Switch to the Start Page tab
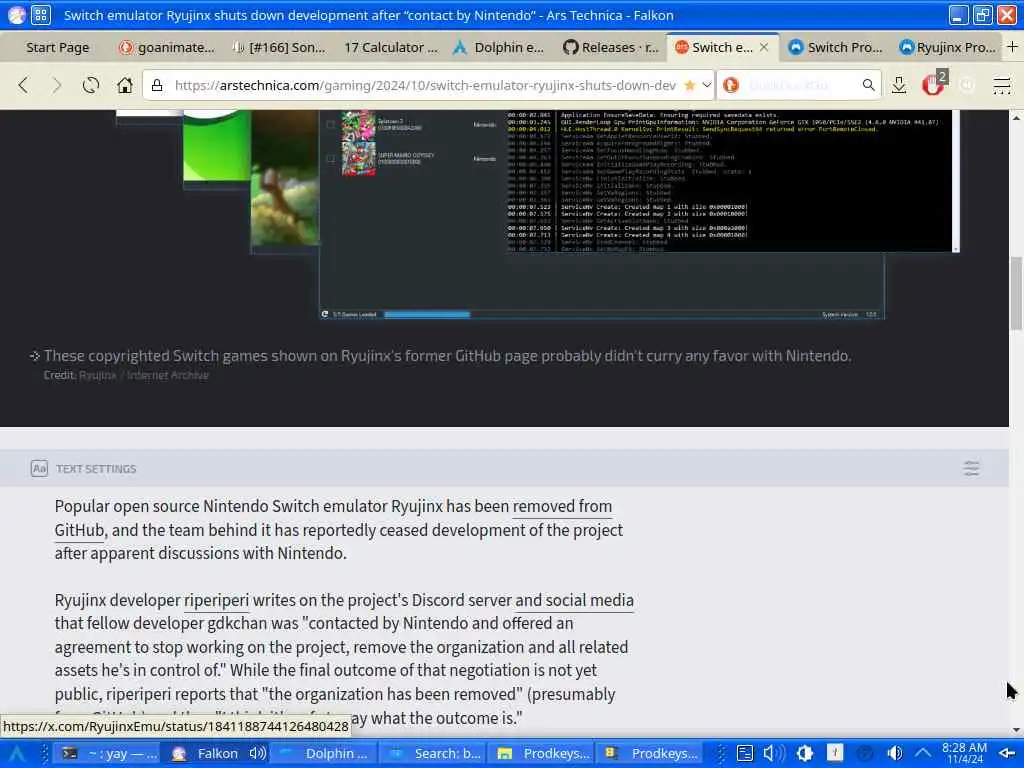This screenshot has height=768, width=1024. 57,48
